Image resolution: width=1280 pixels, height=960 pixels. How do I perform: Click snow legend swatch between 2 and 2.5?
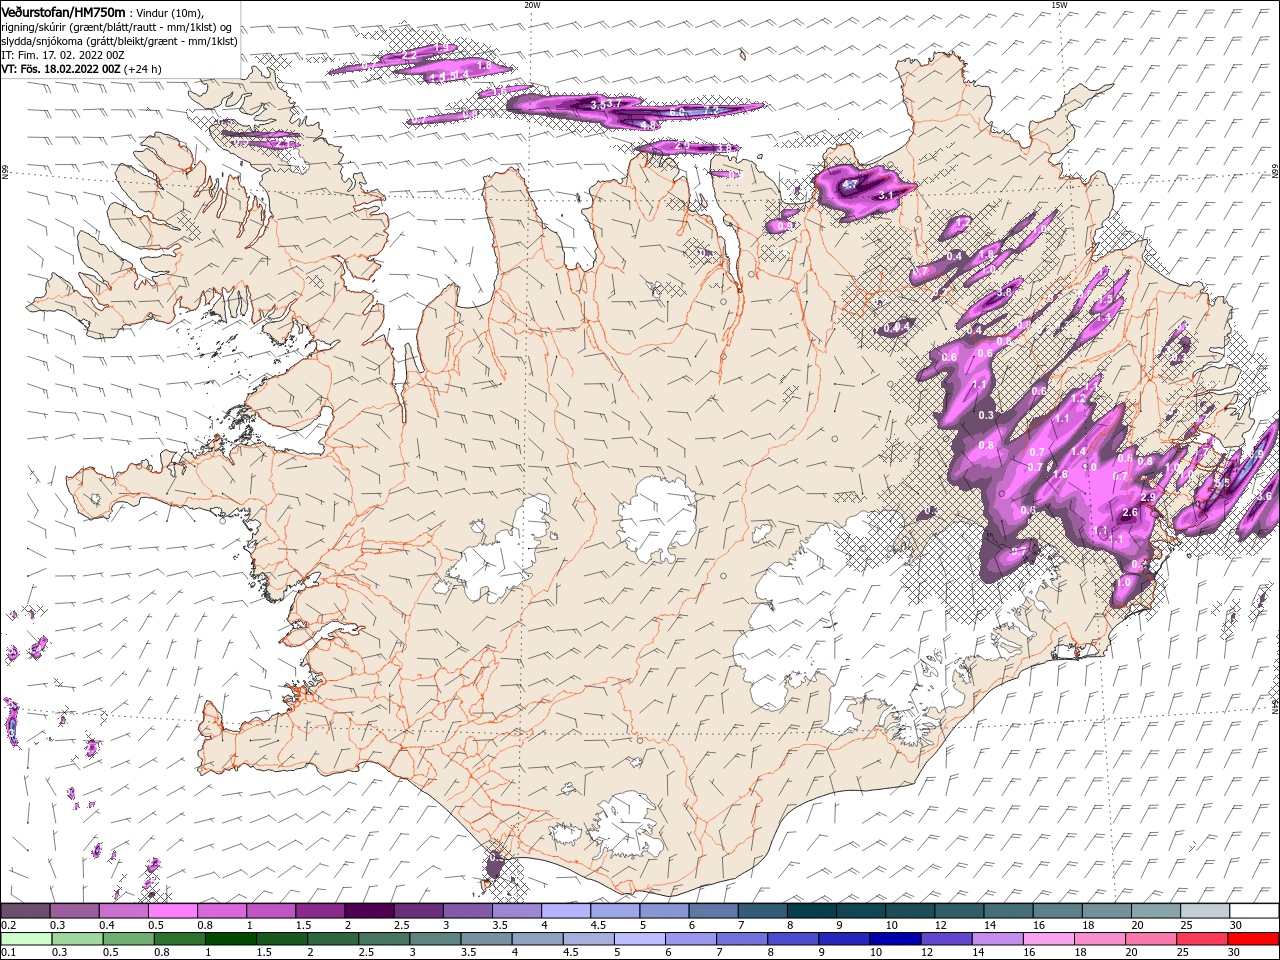369,911
